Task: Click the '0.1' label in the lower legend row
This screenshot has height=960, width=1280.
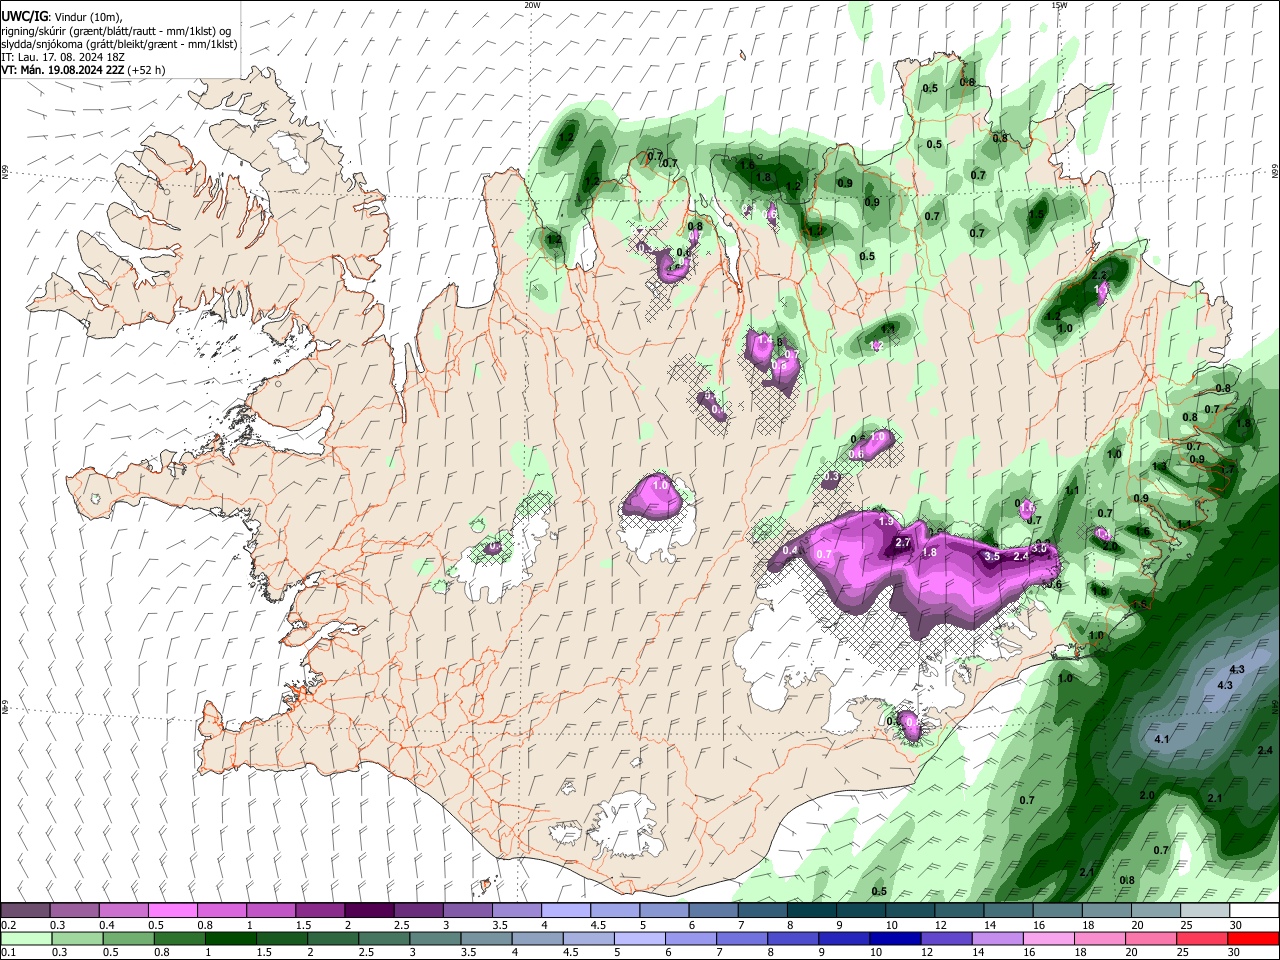Action: pyautogui.click(x=8, y=953)
